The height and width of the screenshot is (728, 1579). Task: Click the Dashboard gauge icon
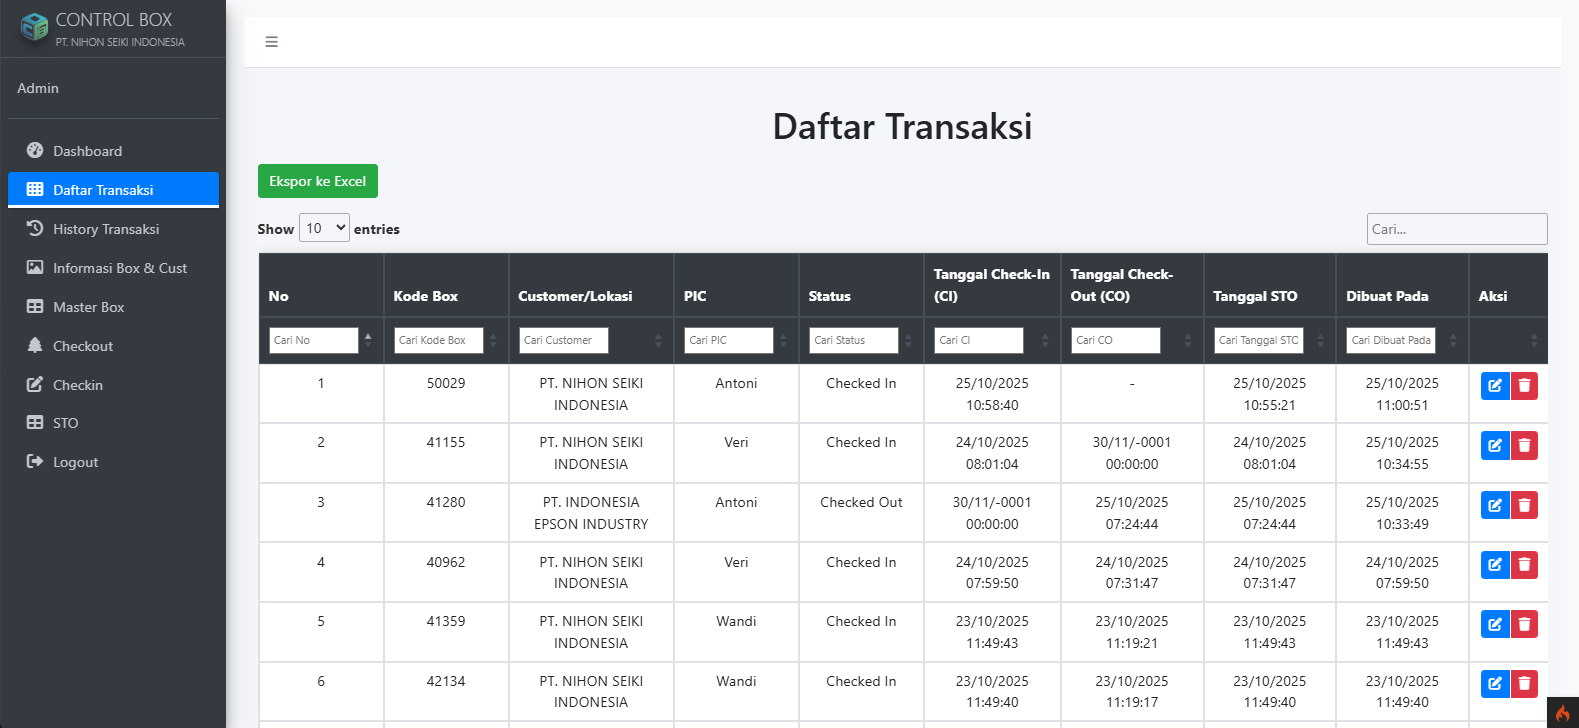tap(35, 150)
